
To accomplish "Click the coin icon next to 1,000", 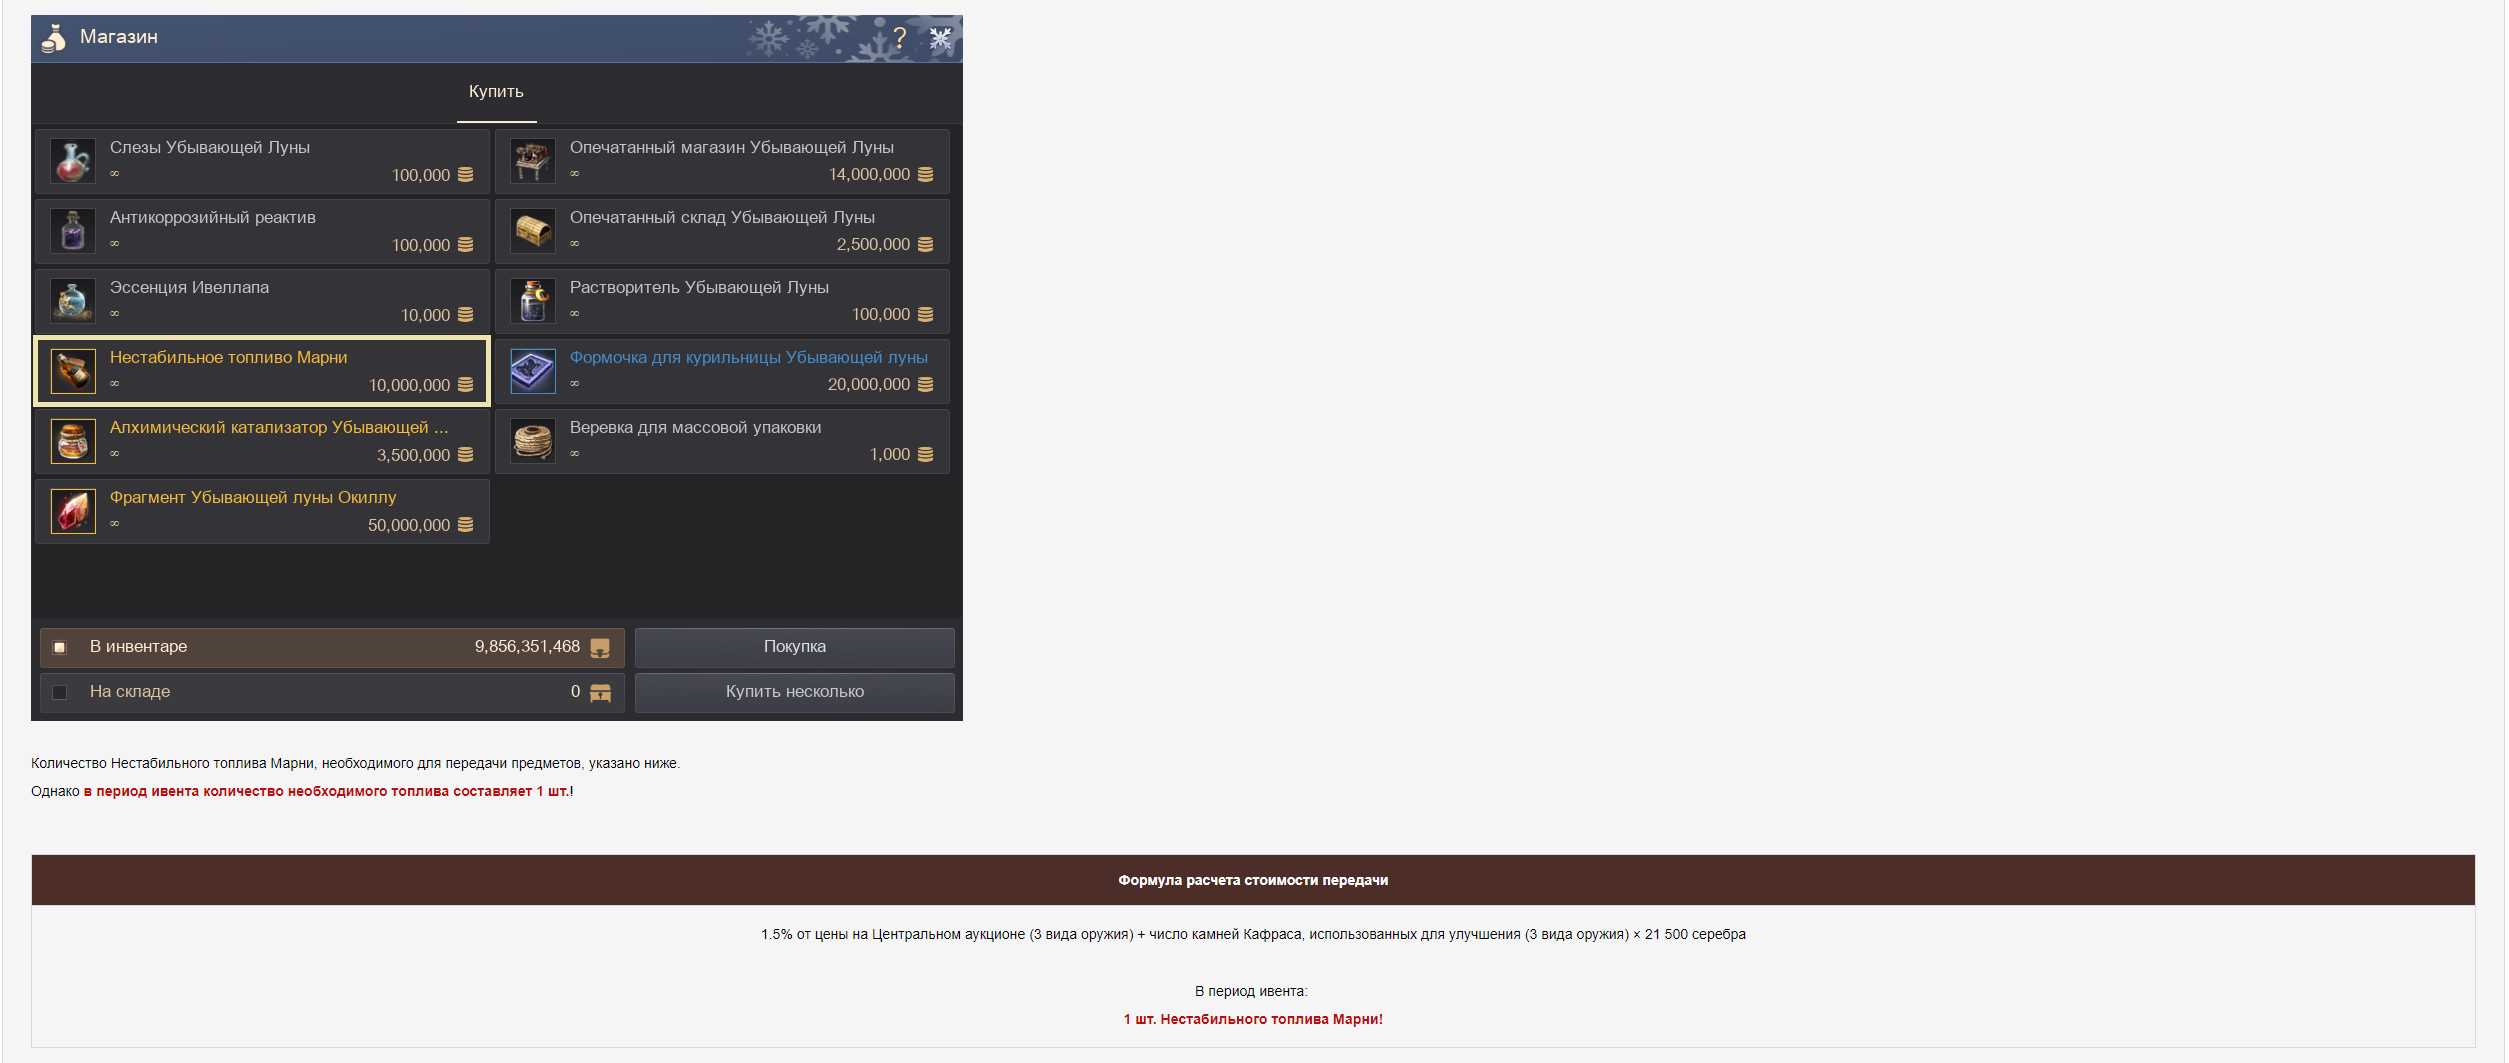I will (x=926, y=455).
